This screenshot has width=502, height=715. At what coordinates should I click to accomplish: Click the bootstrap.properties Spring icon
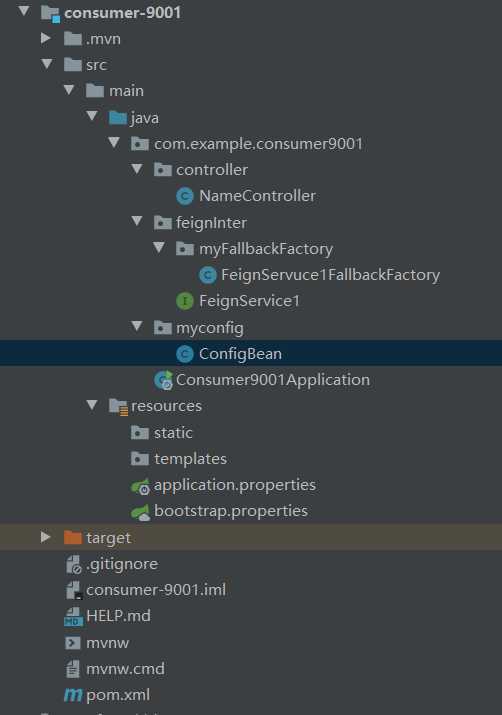[x=140, y=512]
